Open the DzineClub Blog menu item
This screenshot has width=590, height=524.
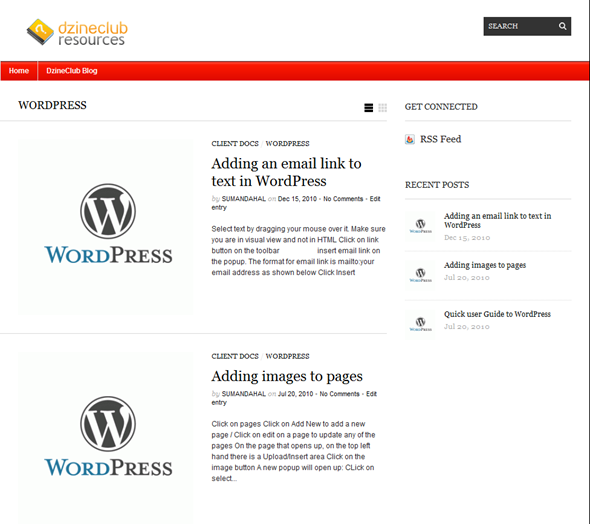coord(71,71)
